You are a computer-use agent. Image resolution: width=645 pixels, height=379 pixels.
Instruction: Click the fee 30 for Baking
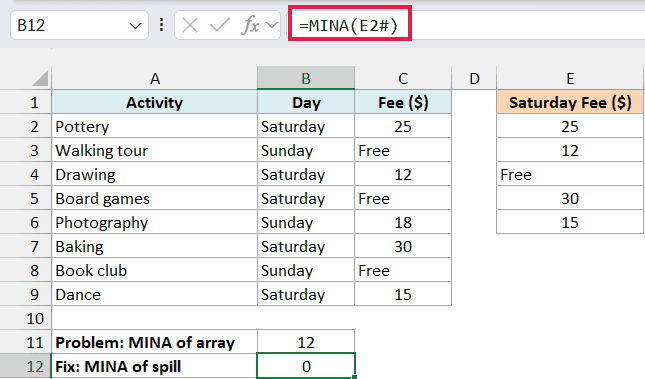click(403, 246)
